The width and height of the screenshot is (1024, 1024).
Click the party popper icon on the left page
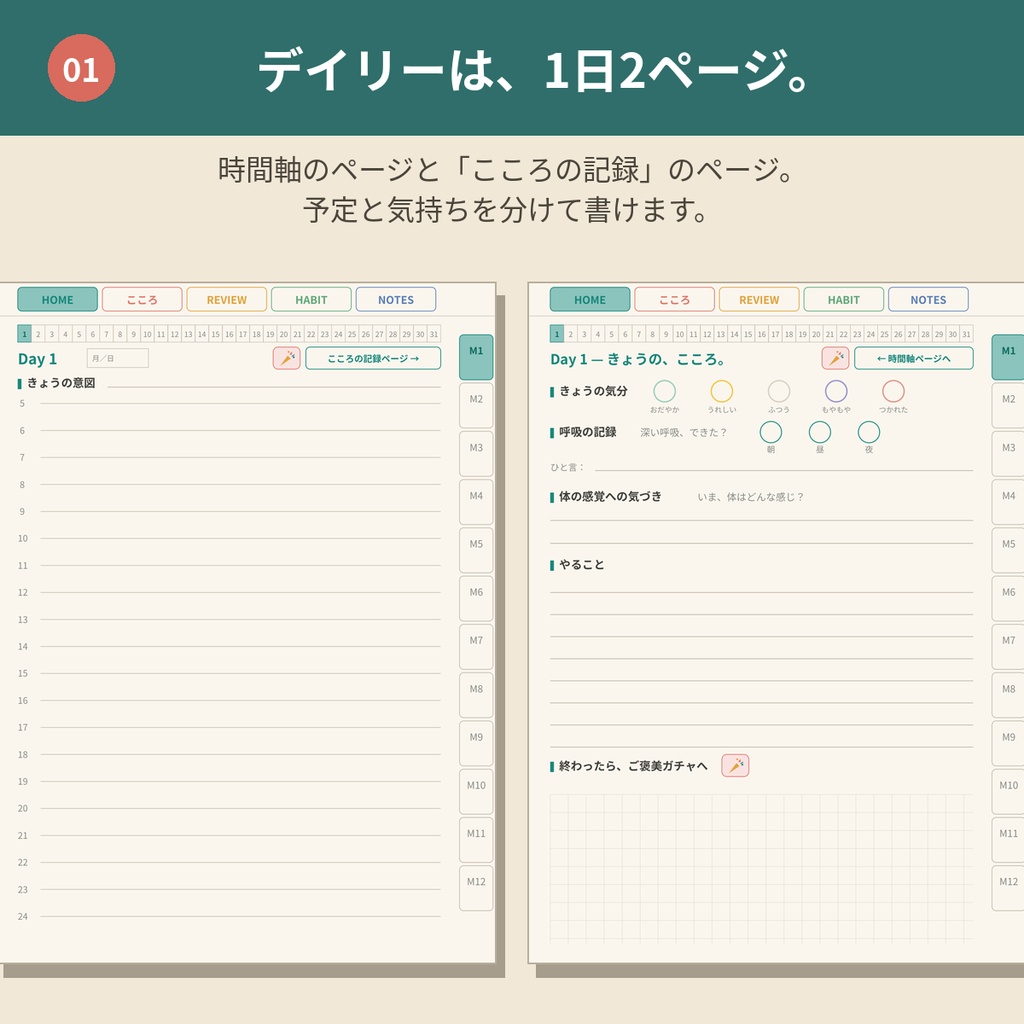pyautogui.click(x=286, y=358)
